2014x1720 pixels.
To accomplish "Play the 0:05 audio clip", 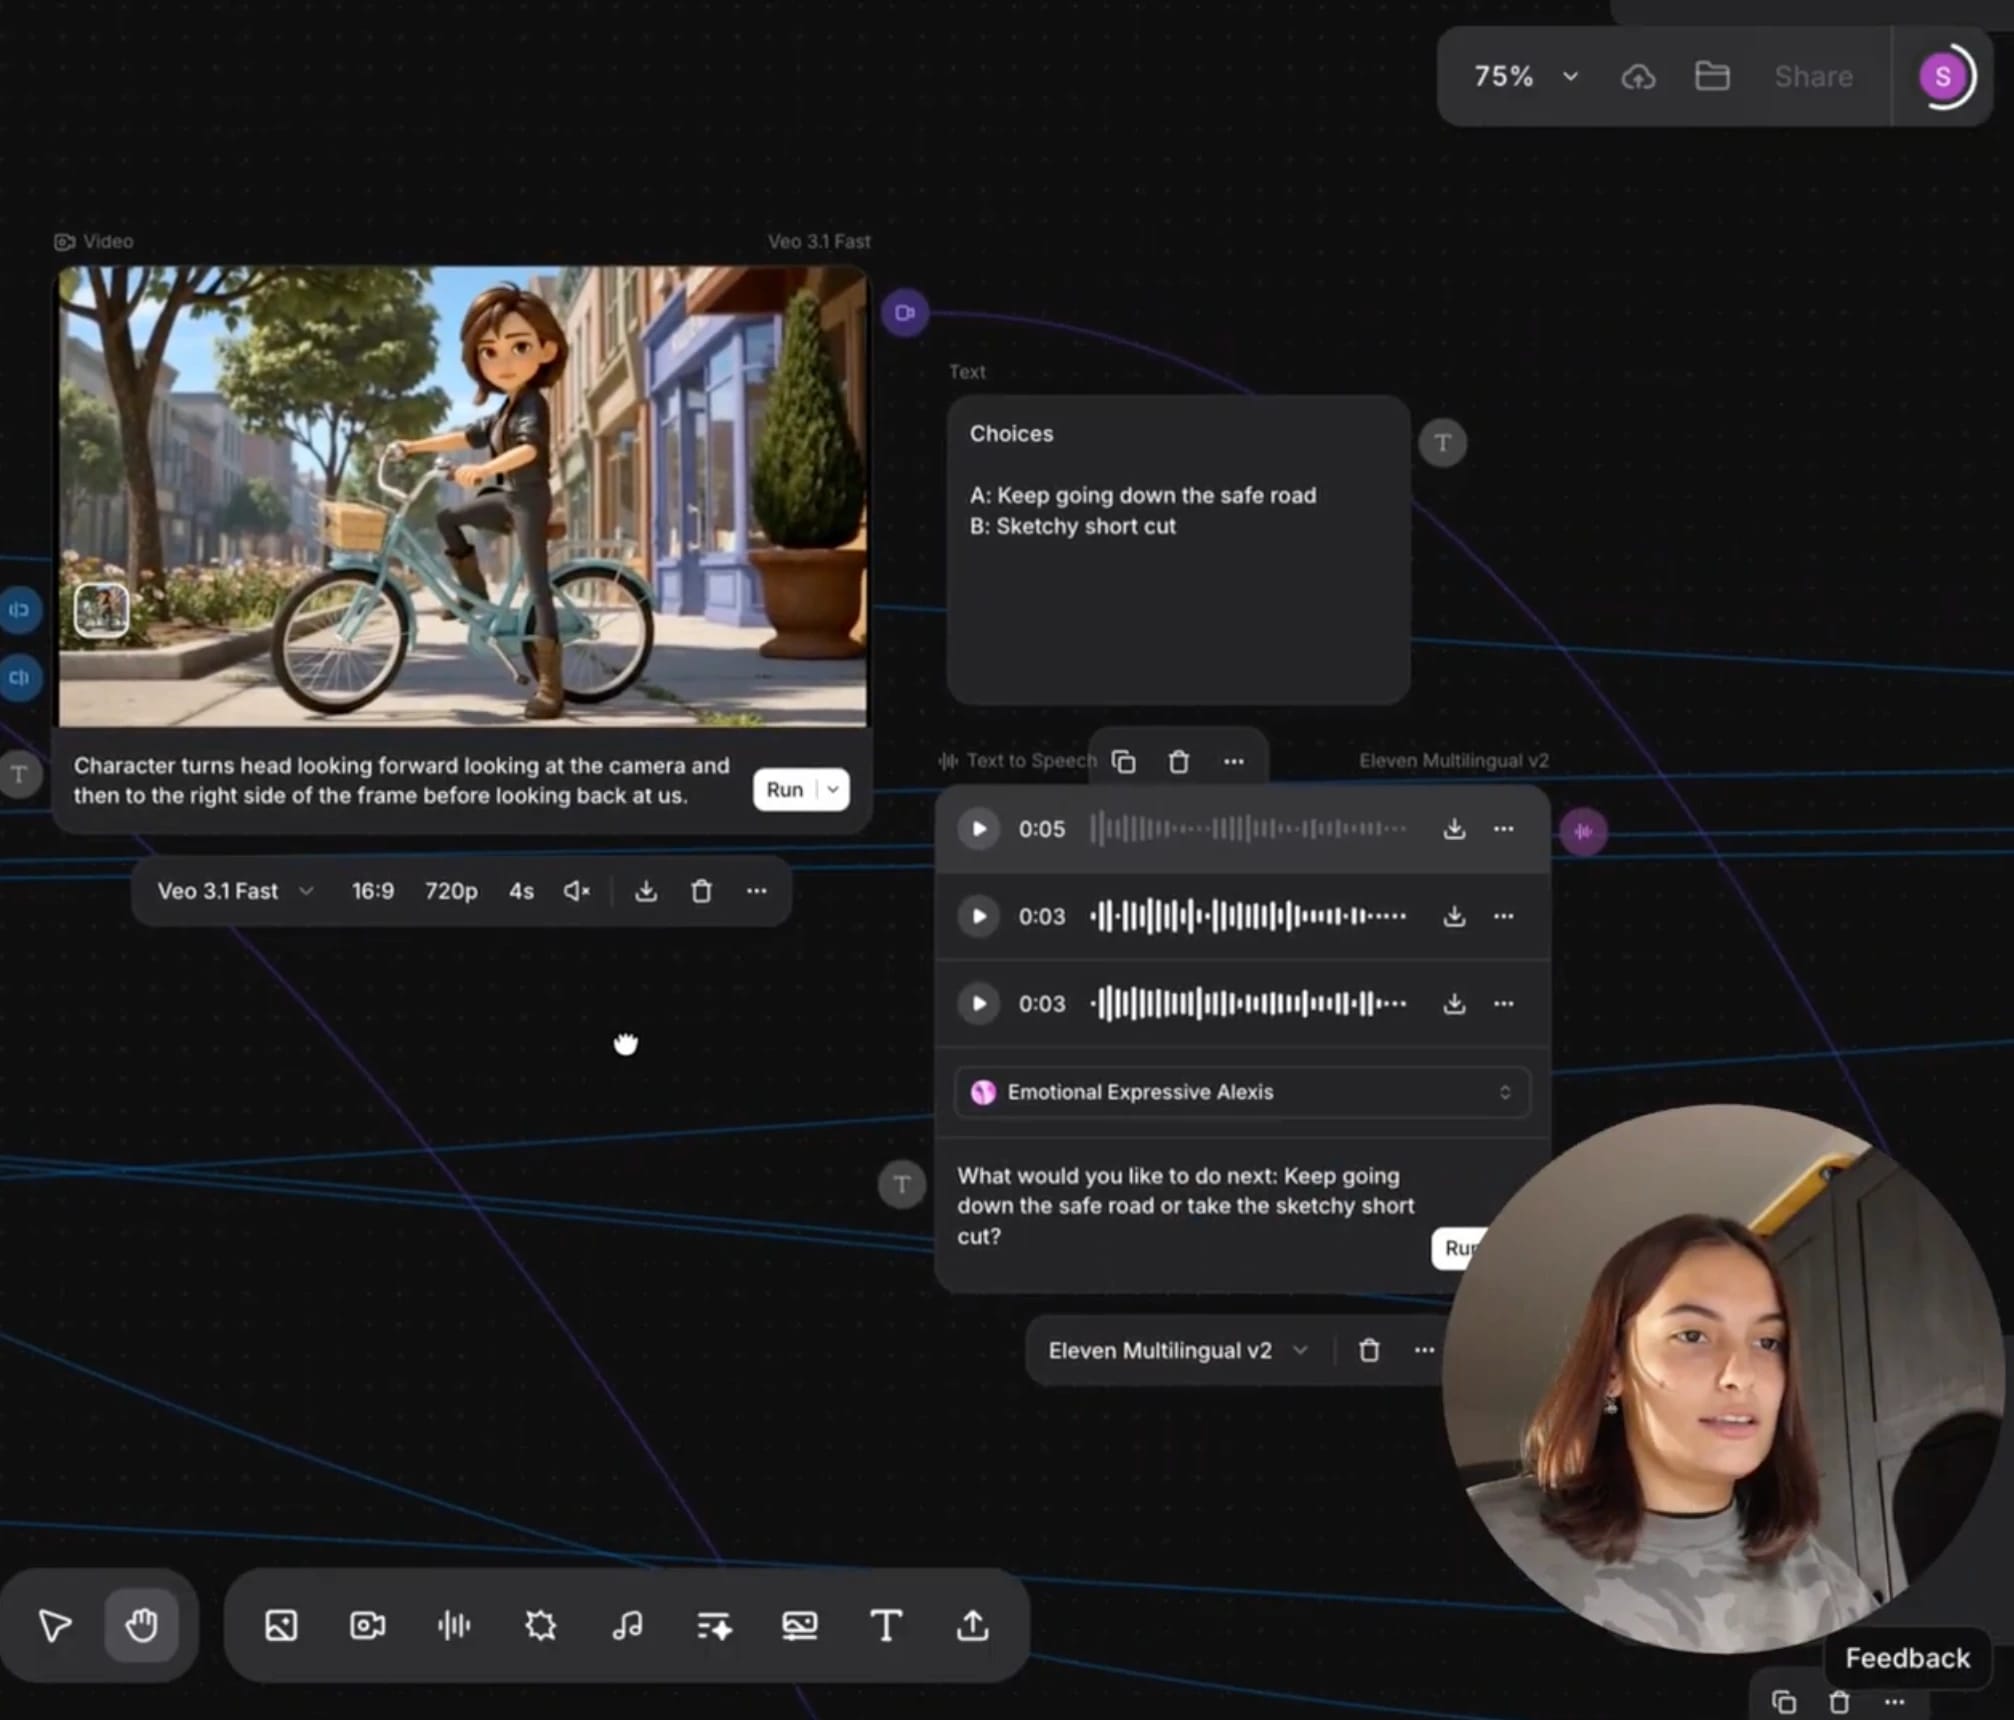I will tap(979, 829).
